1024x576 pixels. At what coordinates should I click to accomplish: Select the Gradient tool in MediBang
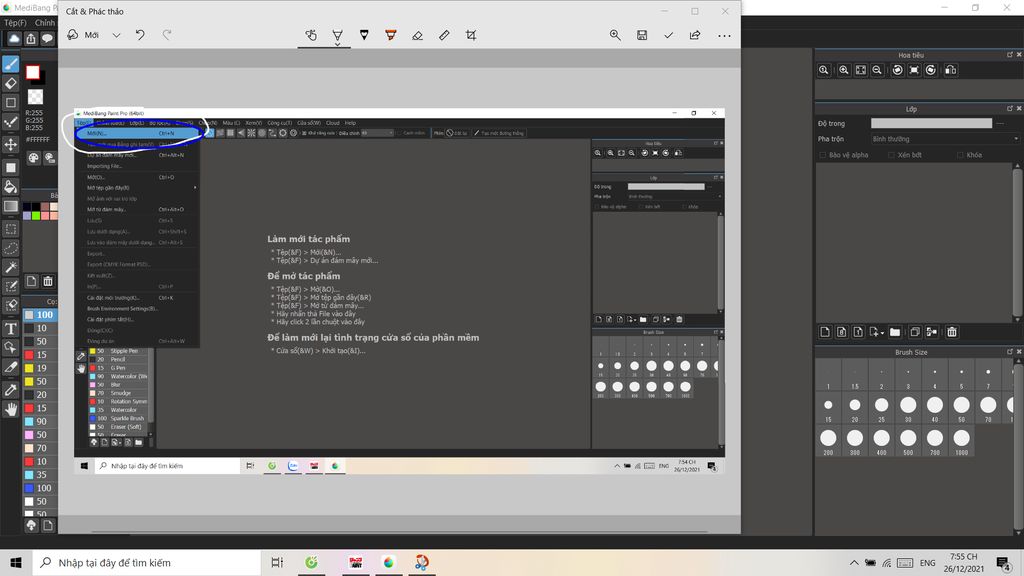point(10,206)
